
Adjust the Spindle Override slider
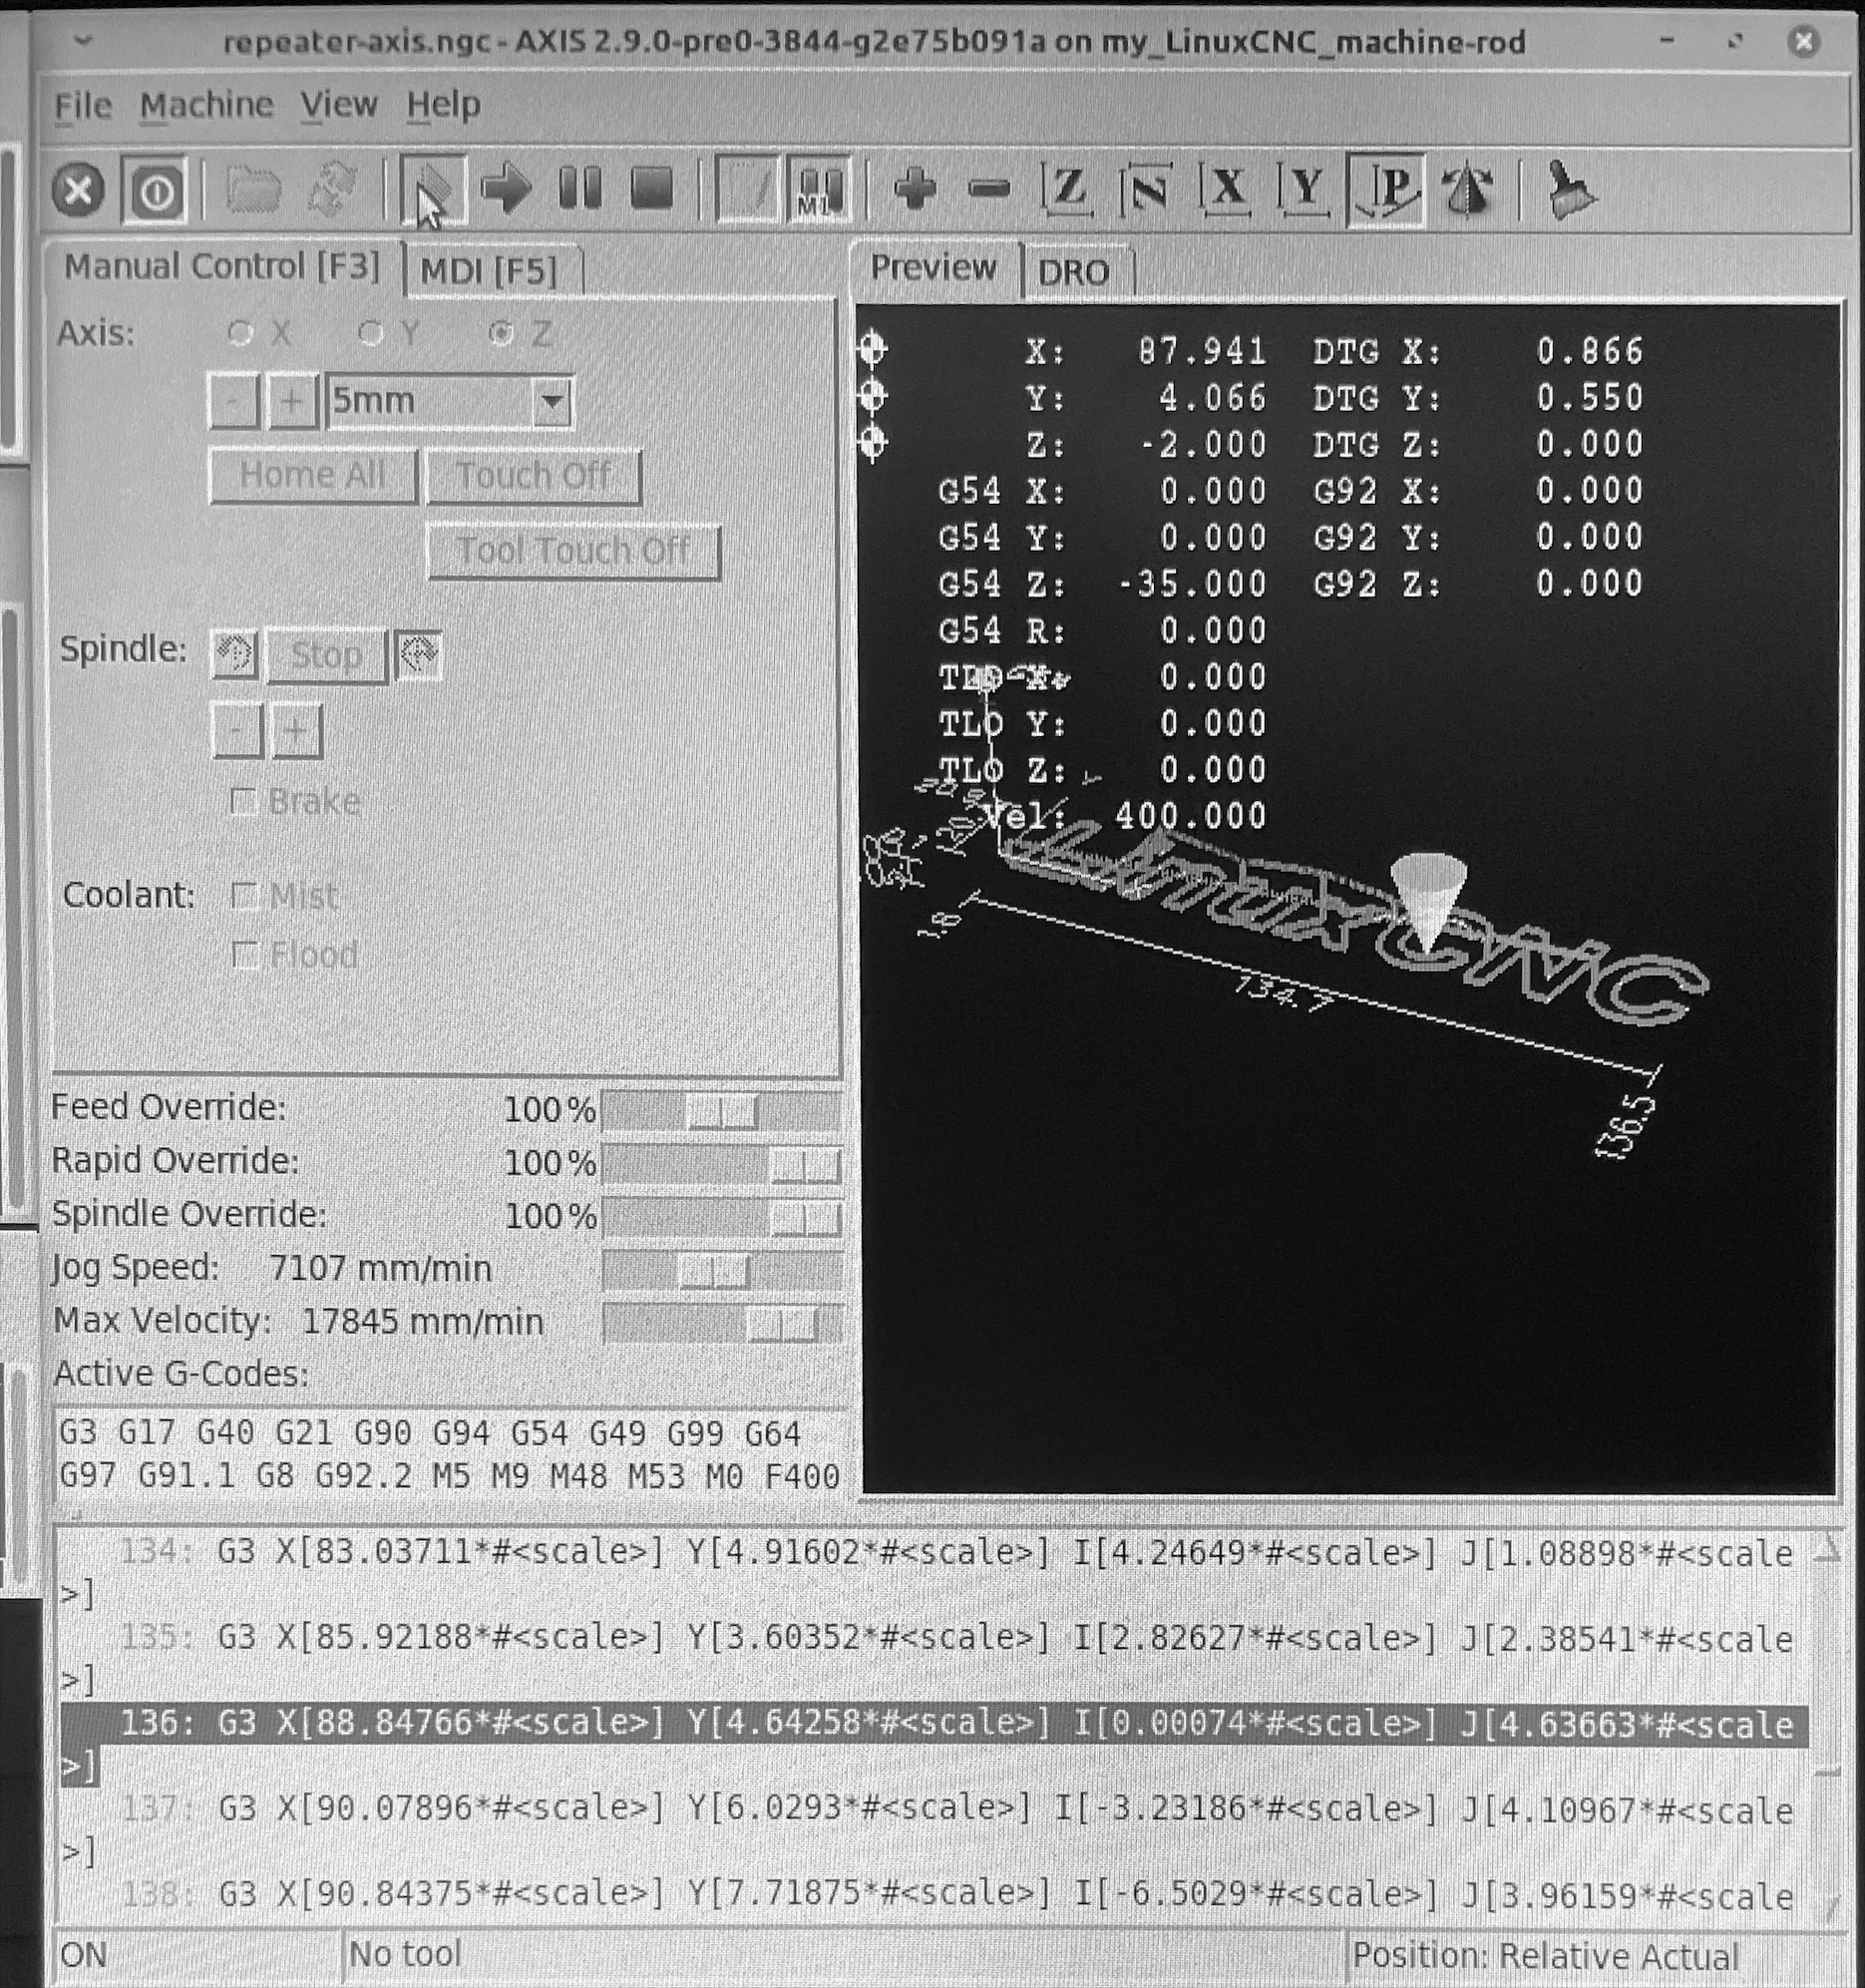722,1218
